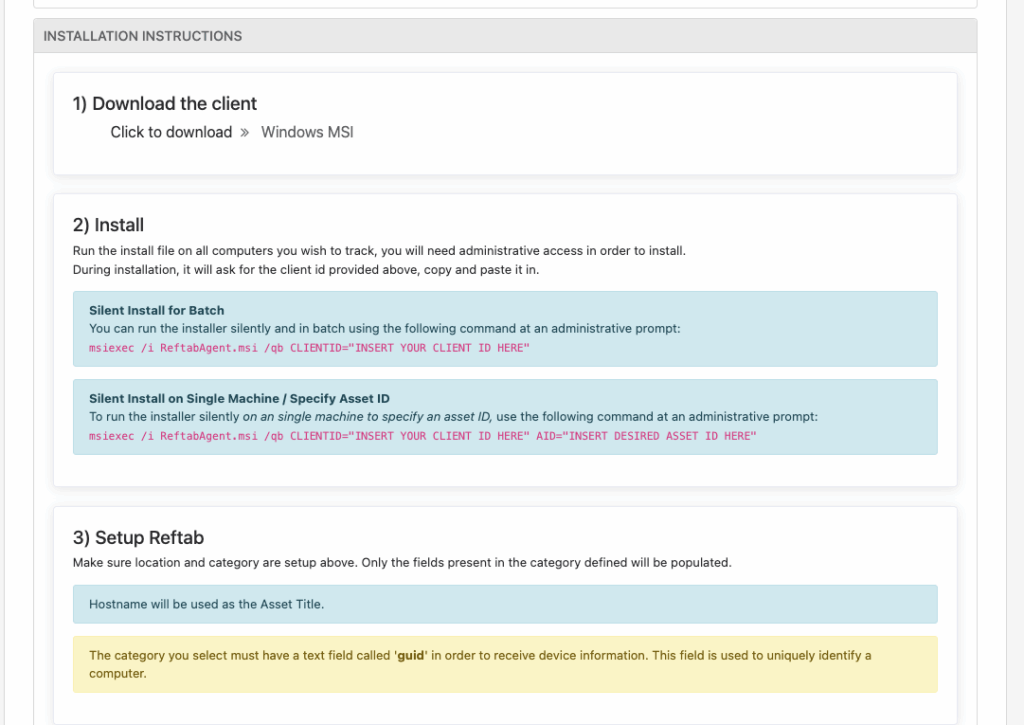Select the AID parameter in the single-machine command
Viewport: 1024px width, 725px height.
[536, 435]
